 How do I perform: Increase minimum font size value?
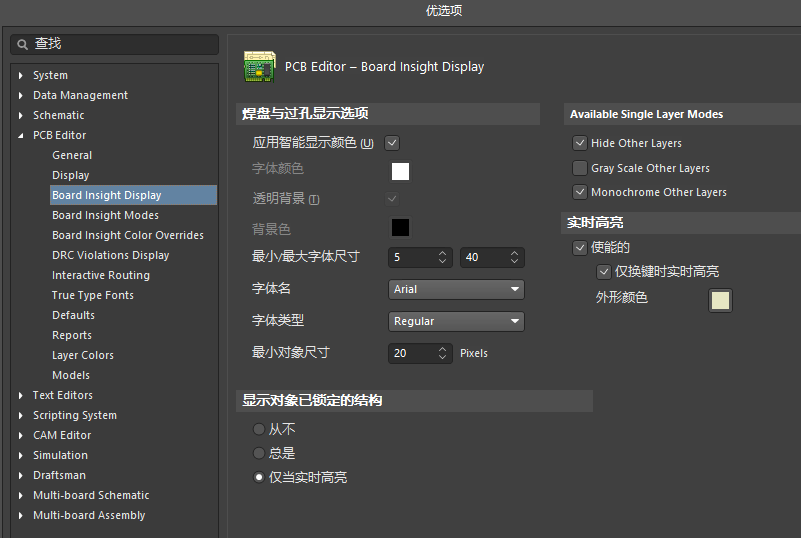442,253
